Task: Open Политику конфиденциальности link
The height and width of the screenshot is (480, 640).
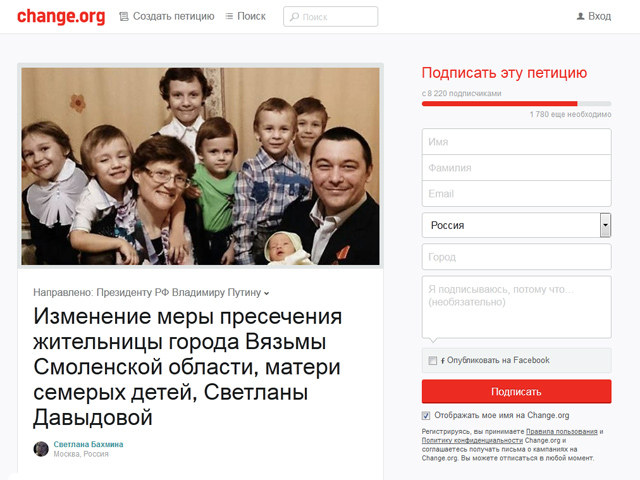Action: 472,440
